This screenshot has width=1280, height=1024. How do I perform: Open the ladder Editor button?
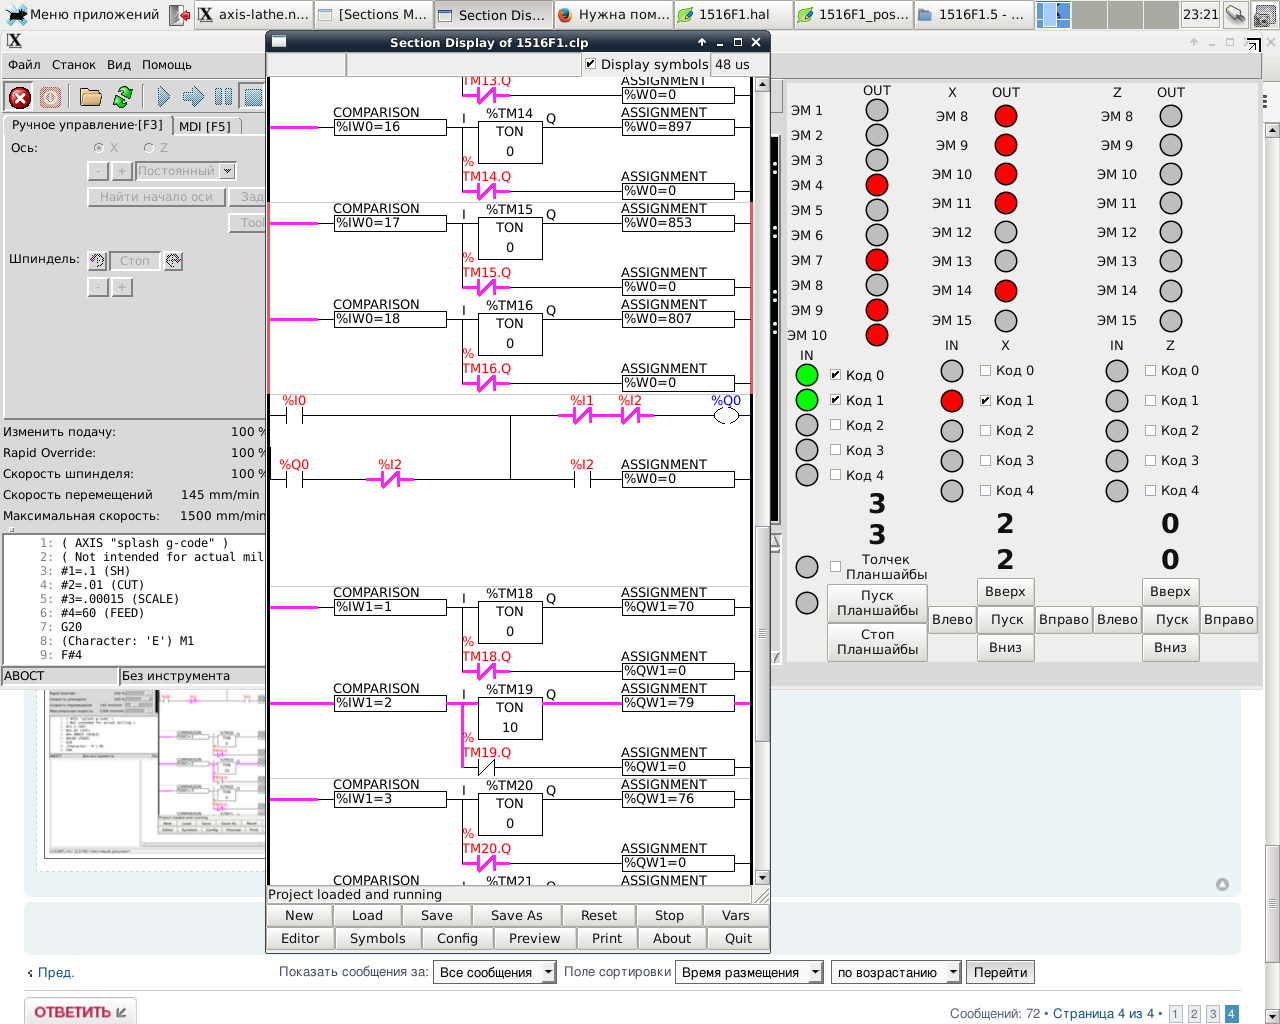point(300,938)
